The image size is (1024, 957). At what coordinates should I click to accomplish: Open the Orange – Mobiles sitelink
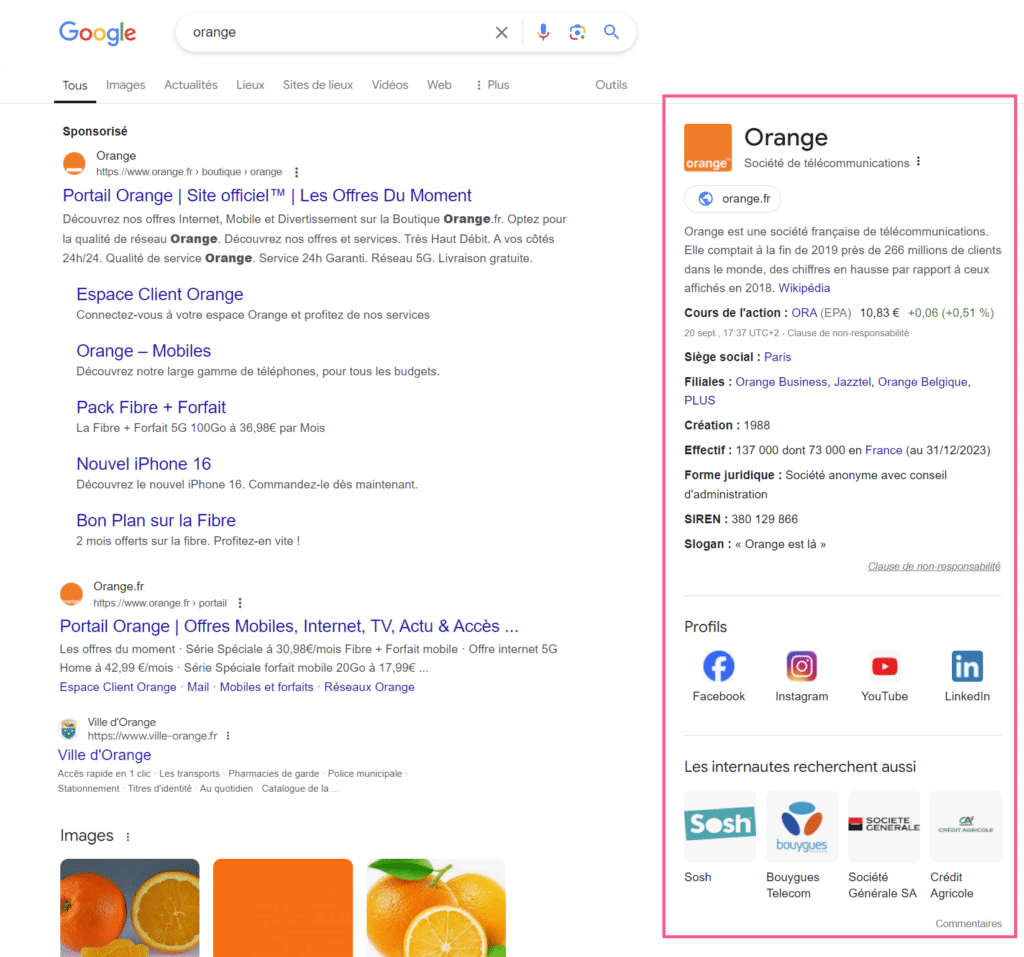pyautogui.click(x=144, y=351)
